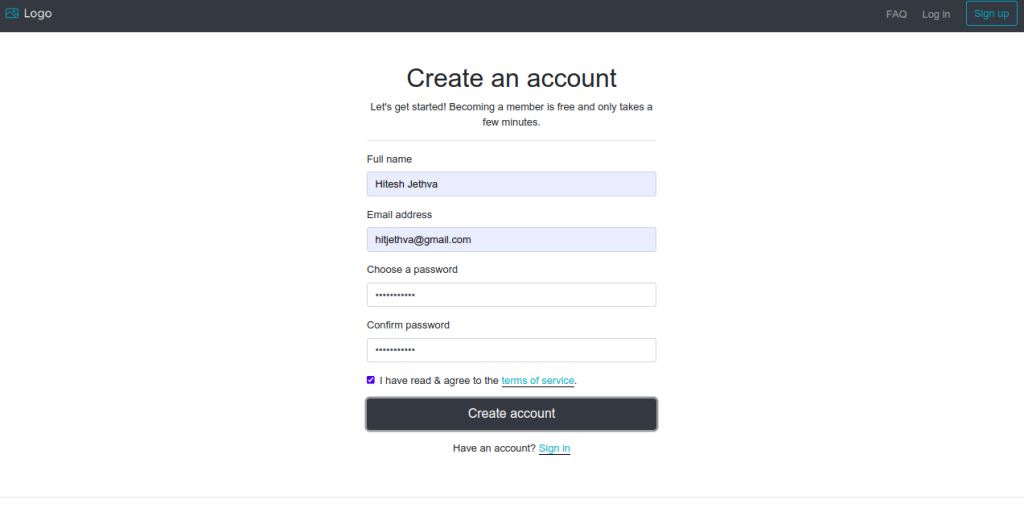
Task: Open the FAQ page
Action: coord(896,14)
